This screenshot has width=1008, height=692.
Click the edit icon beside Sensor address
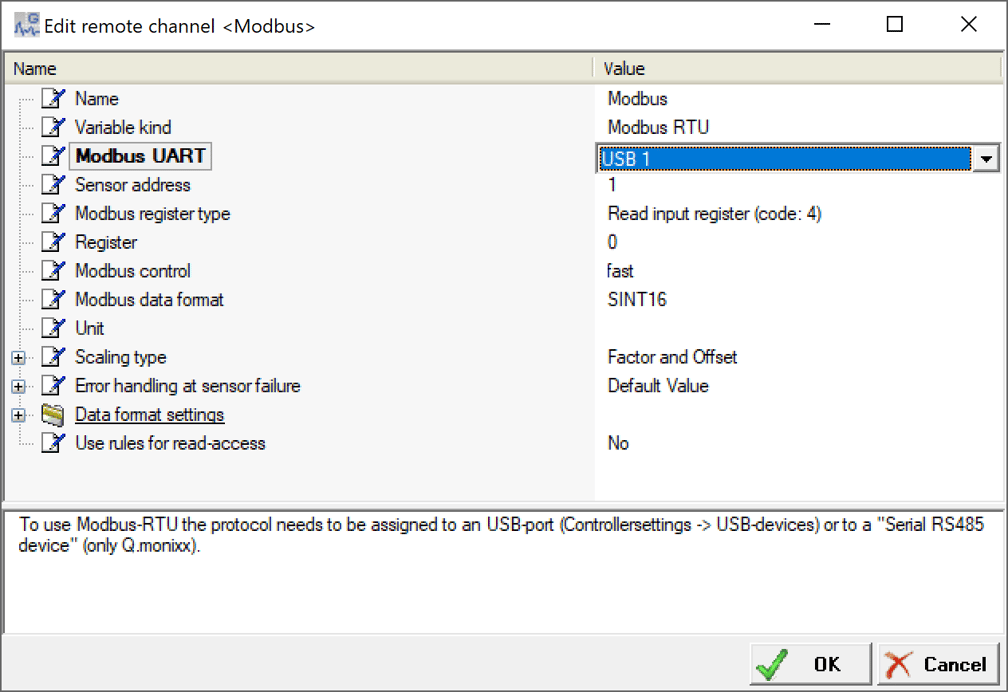(55, 185)
